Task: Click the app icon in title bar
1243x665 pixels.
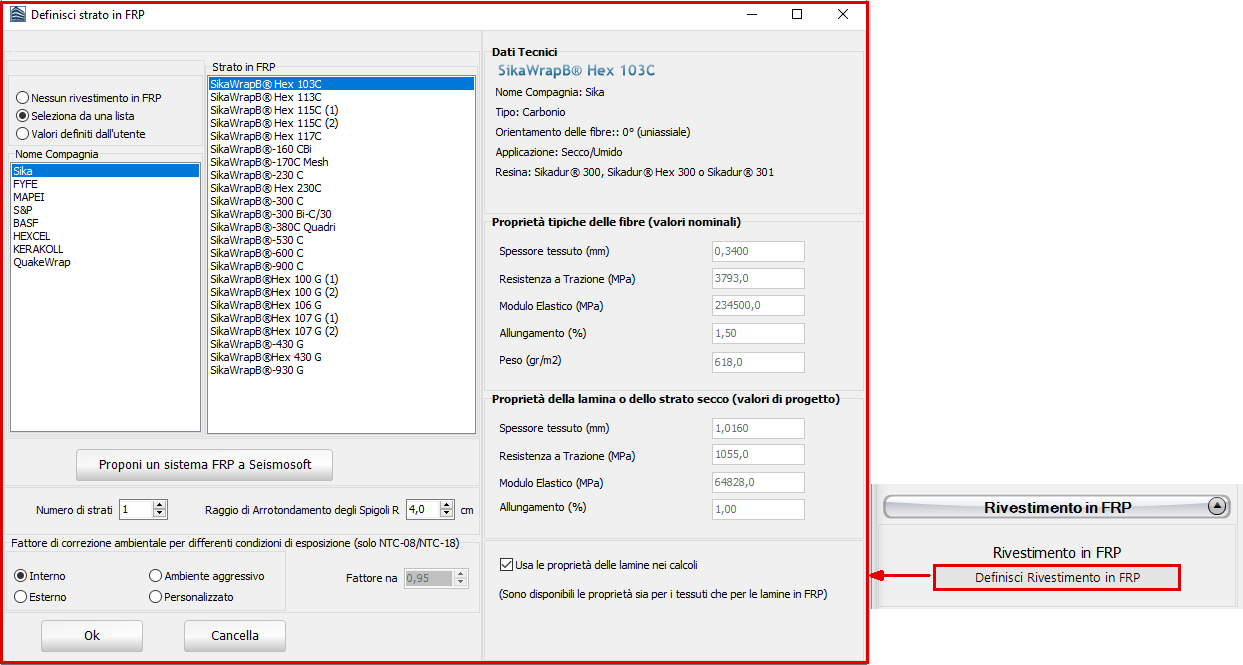Action: pos(17,15)
